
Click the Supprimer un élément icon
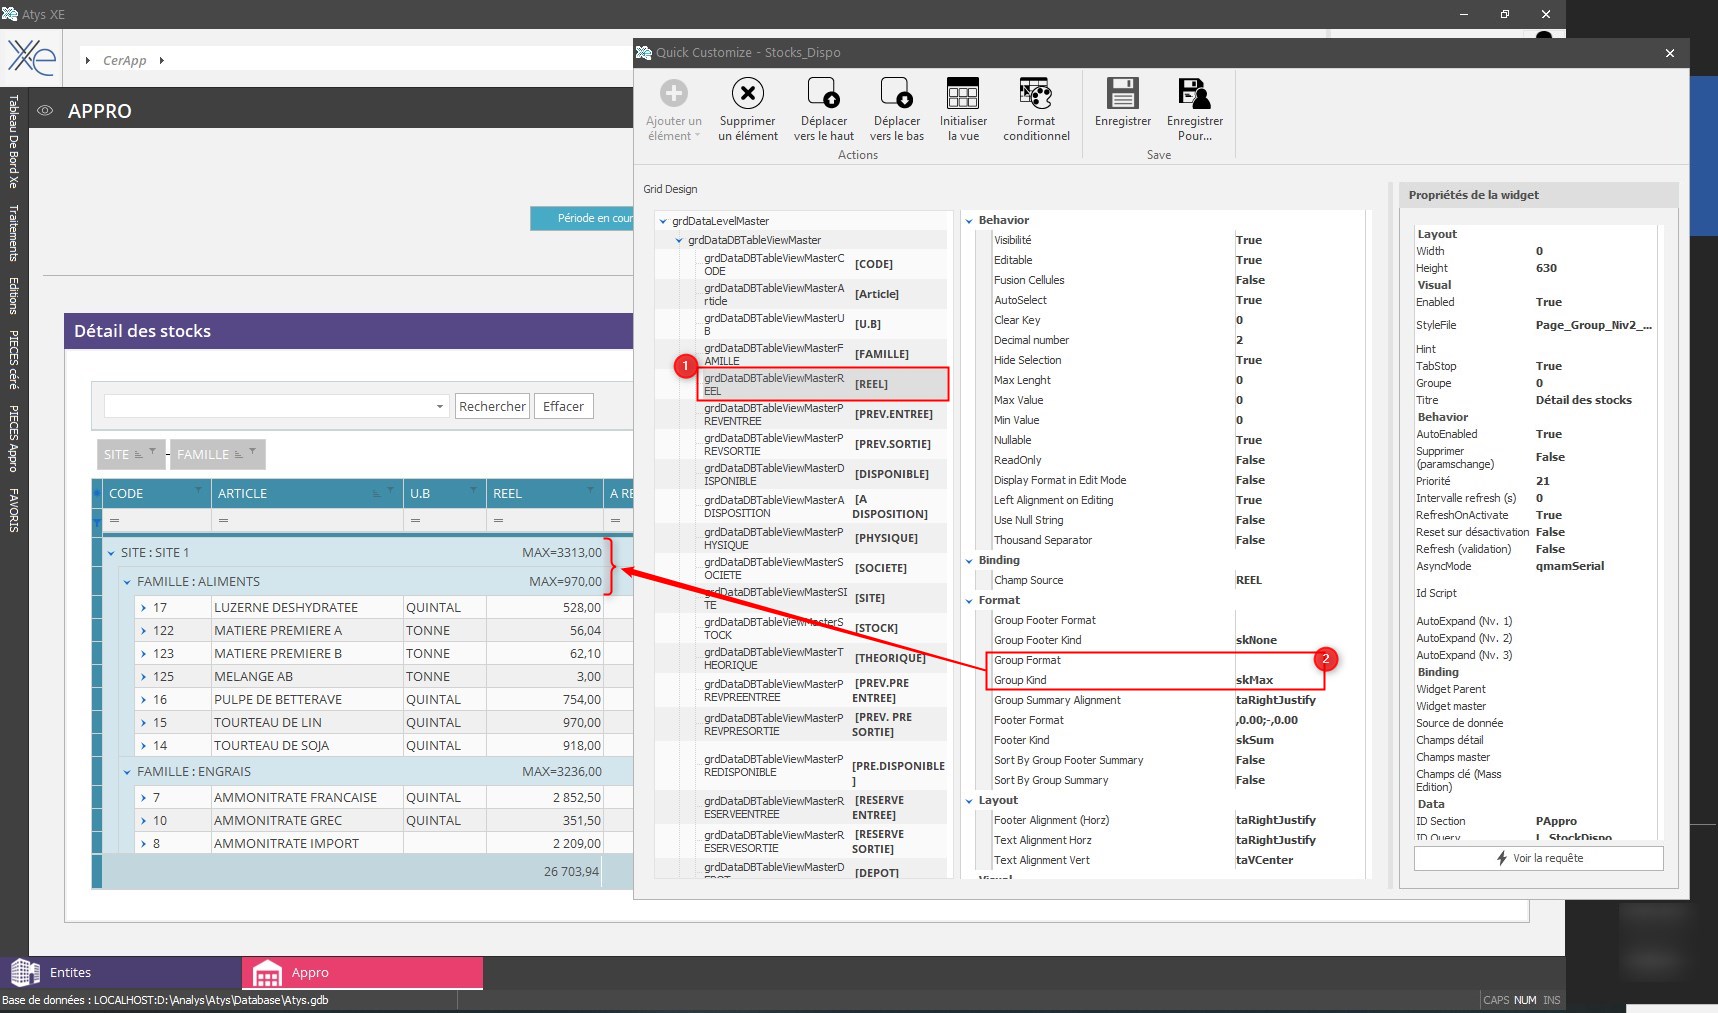(747, 94)
